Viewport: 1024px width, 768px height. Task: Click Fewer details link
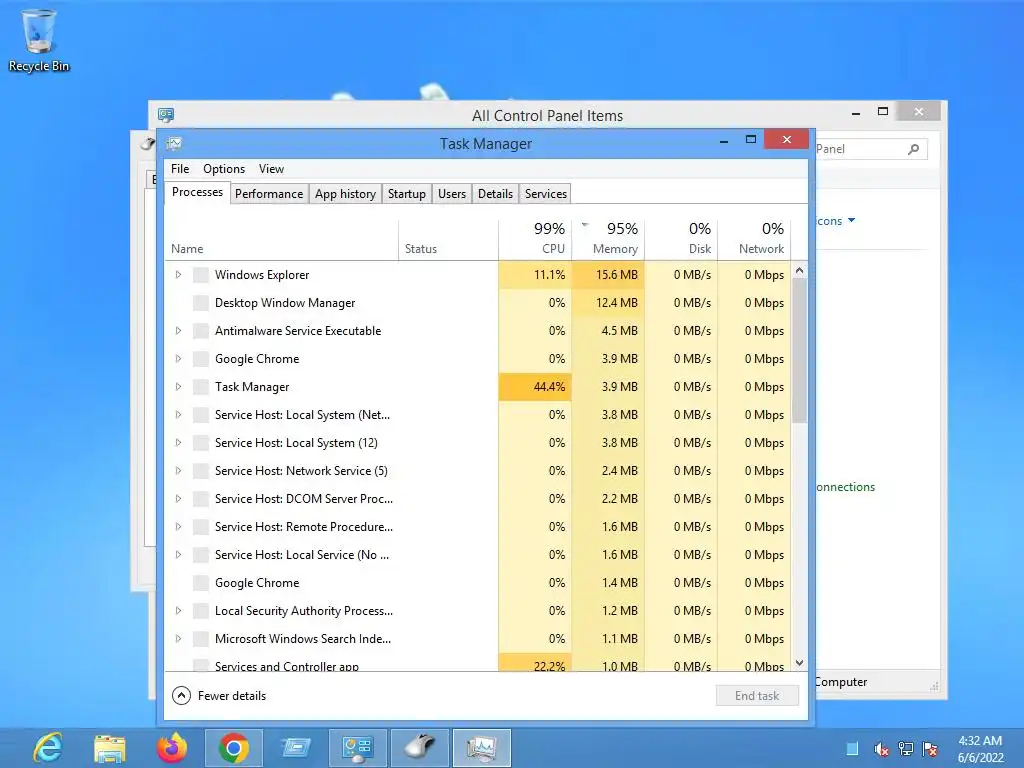pyautogui.click(x=232, y=696)
